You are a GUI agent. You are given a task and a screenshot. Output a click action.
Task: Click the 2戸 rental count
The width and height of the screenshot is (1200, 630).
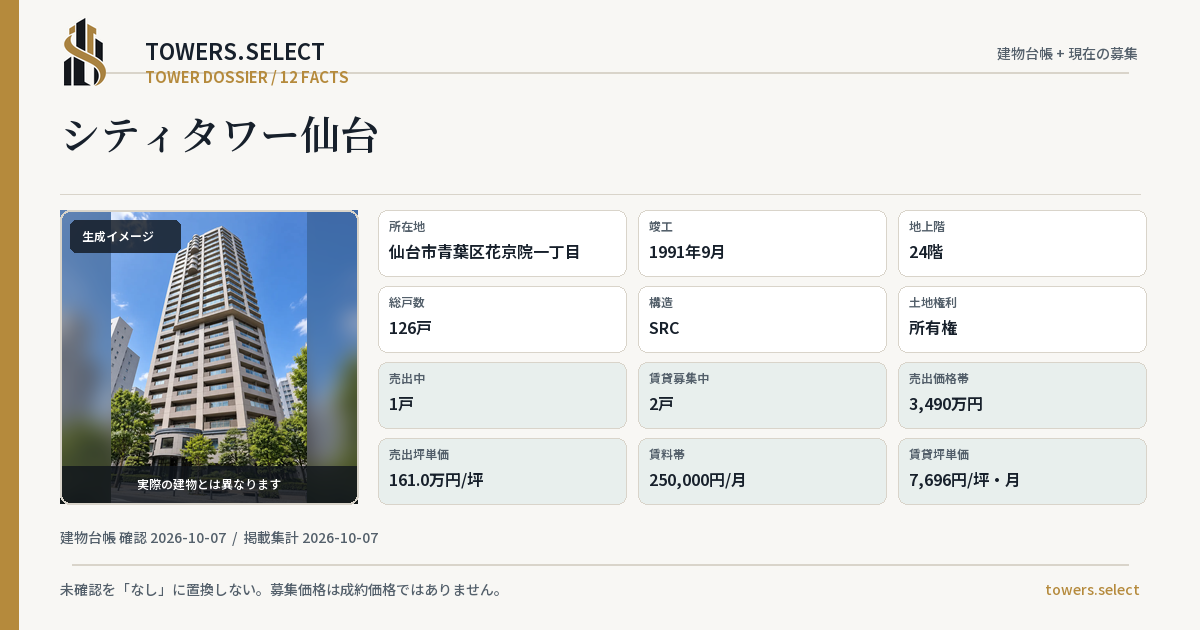pyautogui.click(x=661, y=404)
